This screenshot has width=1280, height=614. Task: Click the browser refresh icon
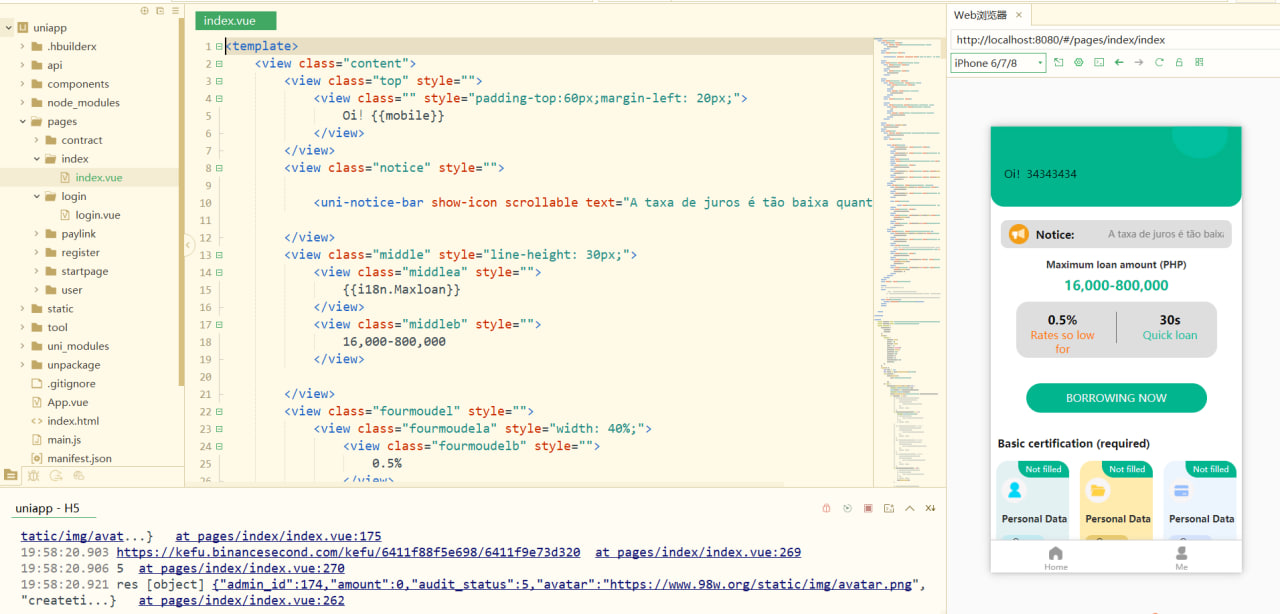click(1159, 63)
